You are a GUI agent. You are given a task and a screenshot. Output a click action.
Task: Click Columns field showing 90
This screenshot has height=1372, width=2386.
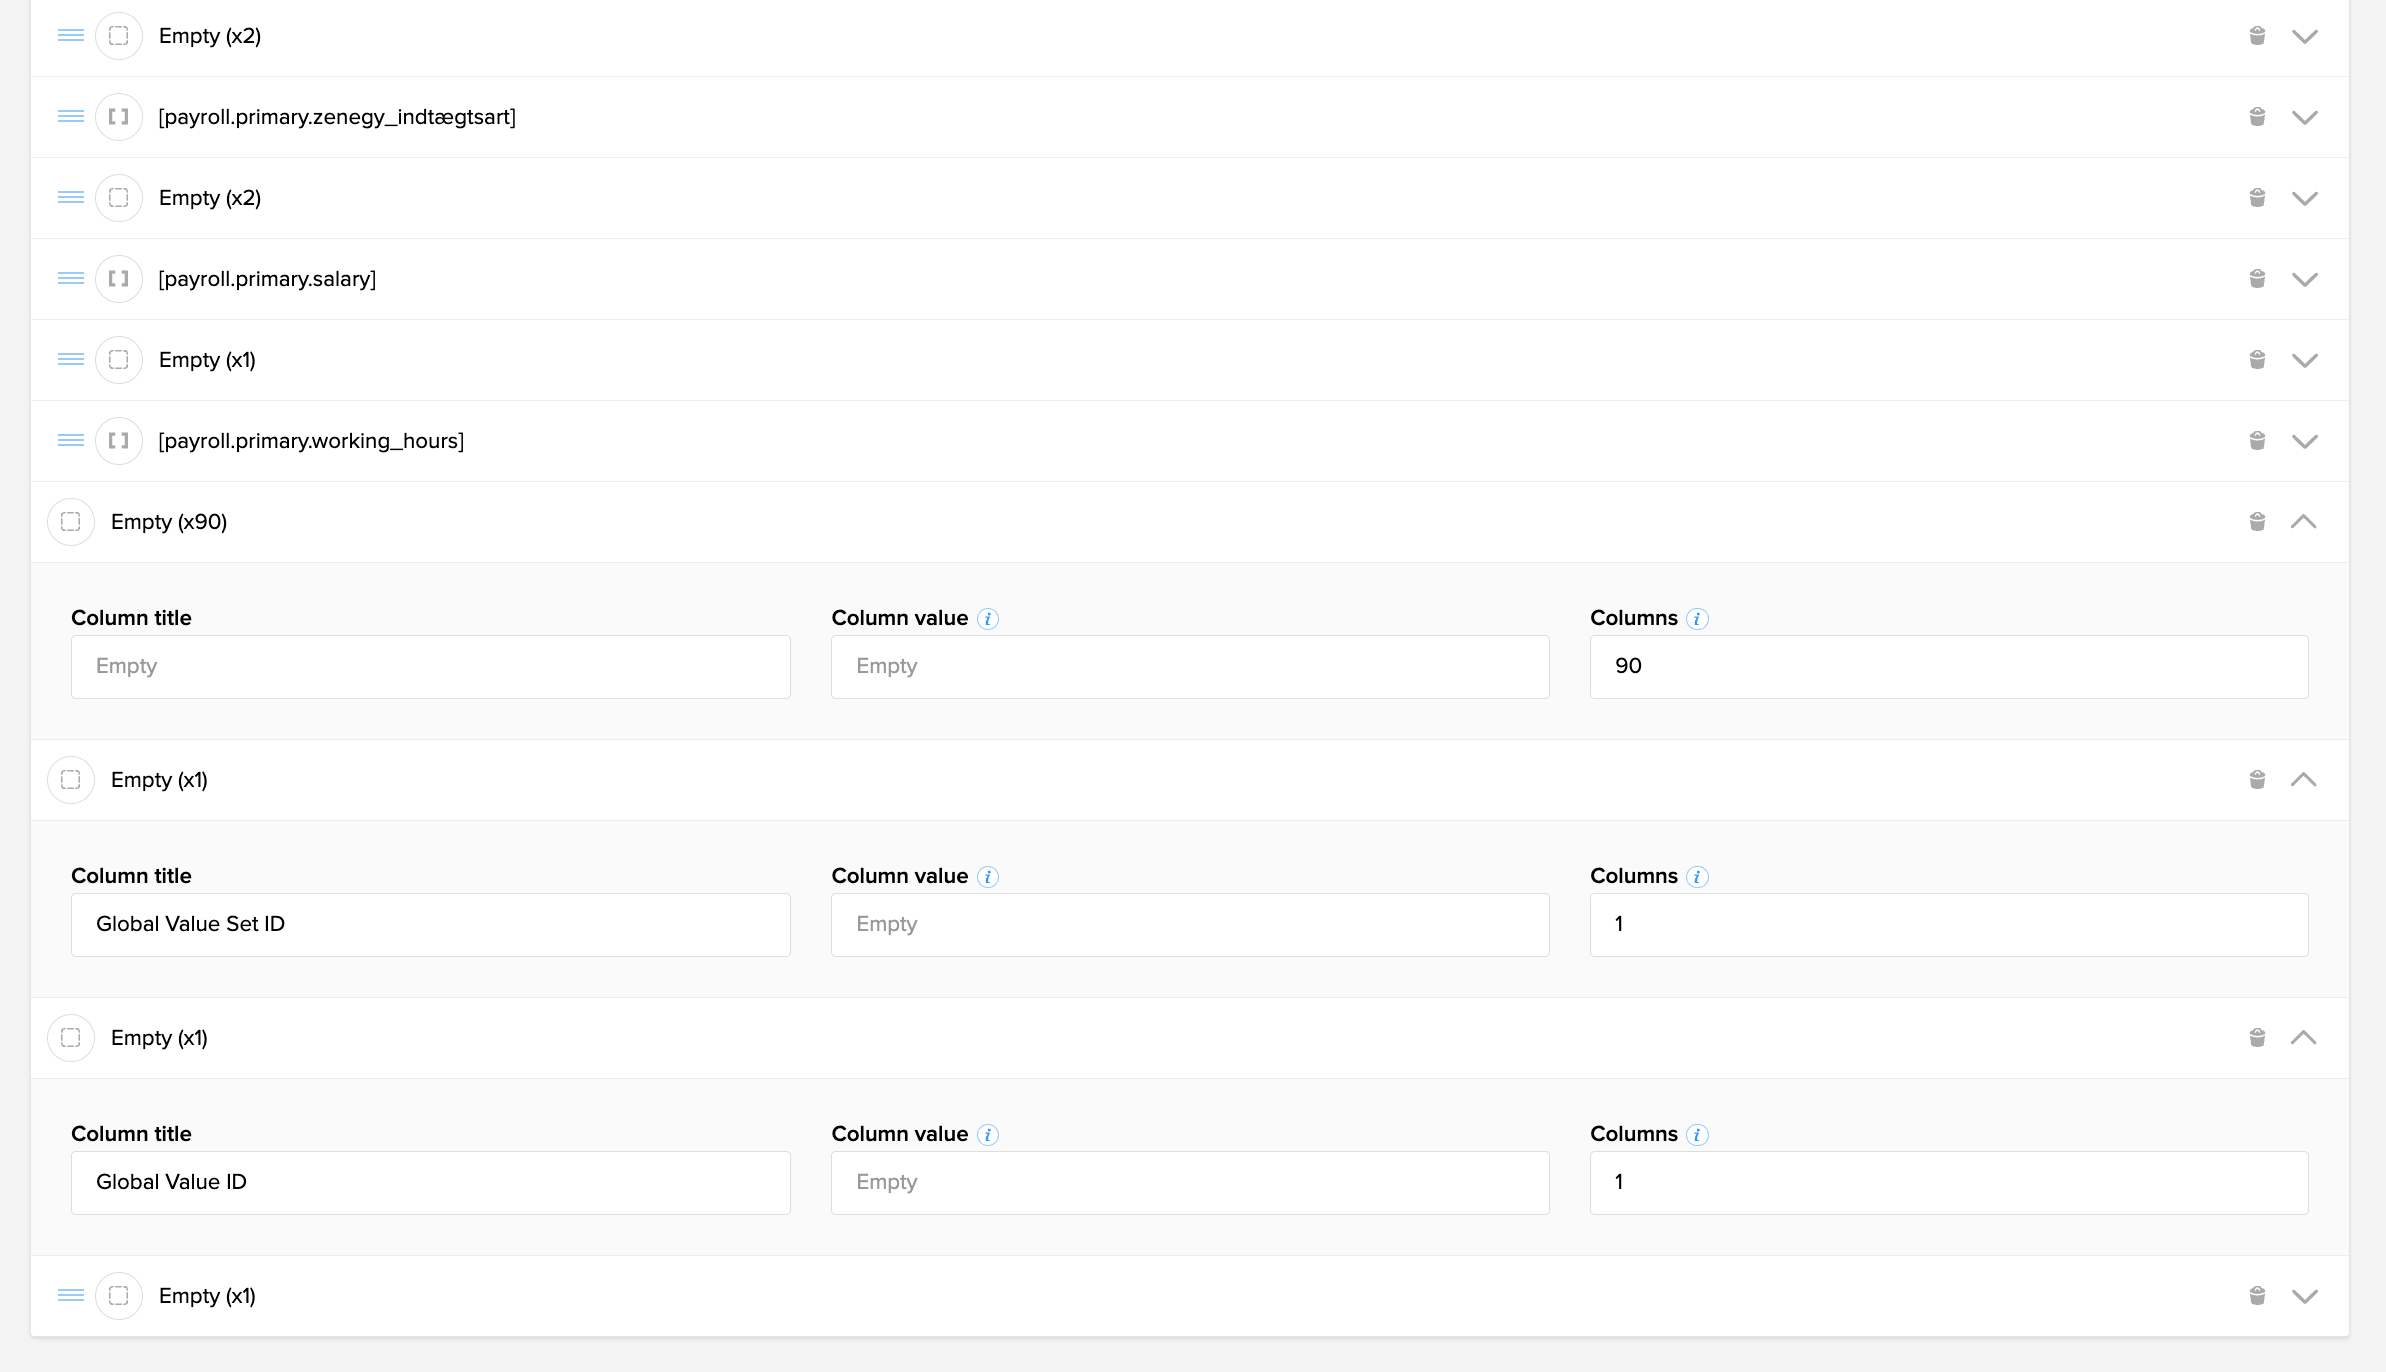[1948, 667]
